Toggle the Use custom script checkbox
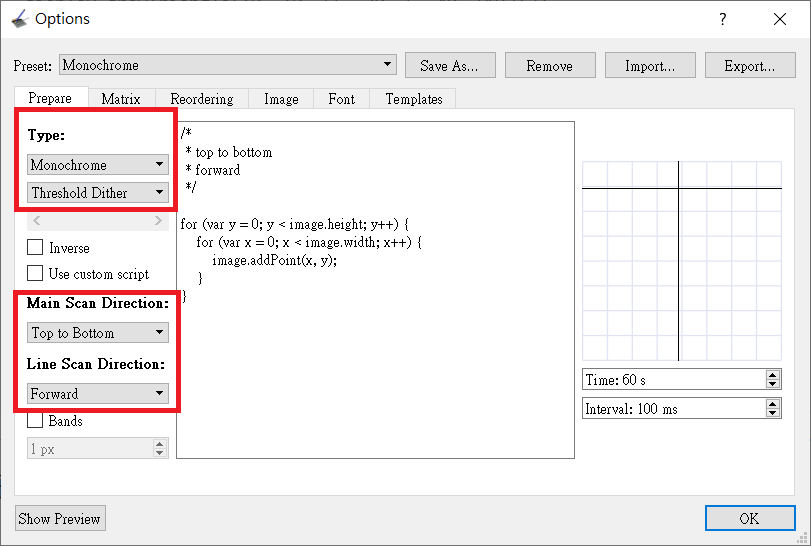811x546 pixels. pyautogui.click(x=36, y=274)
